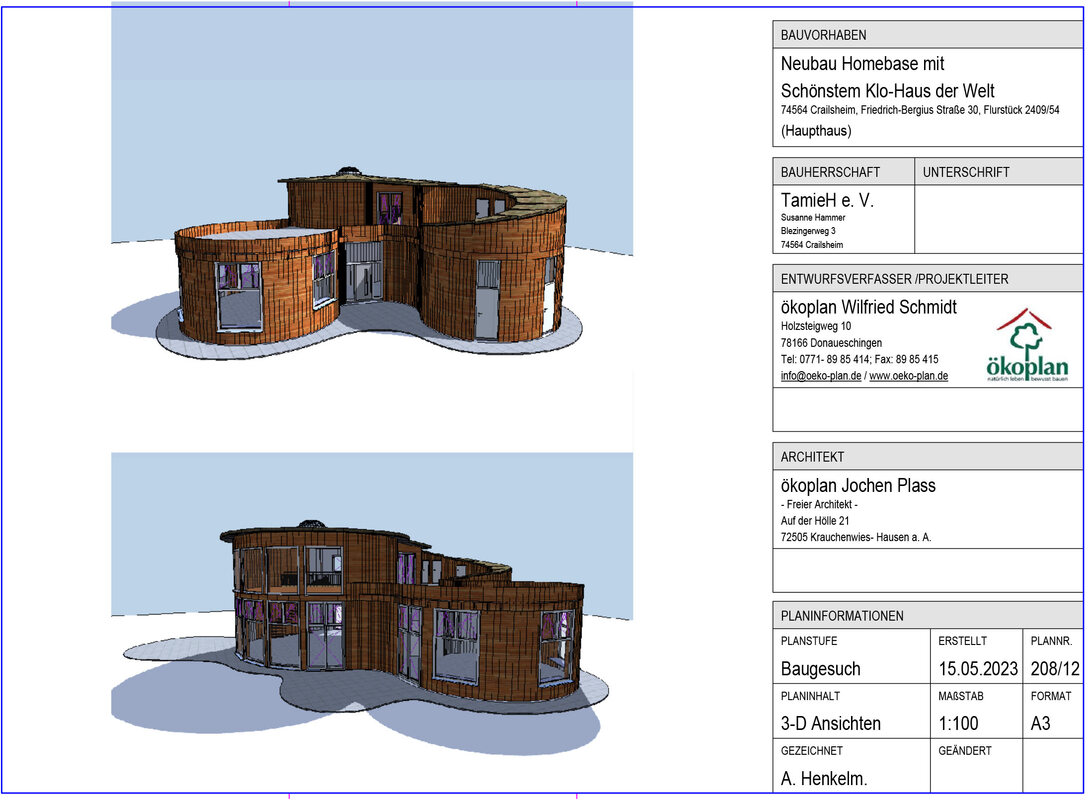Open the www.oeko-plan.de website link
Image resolution: width=1089 pixels, height=800 pixels.
[908, 376]
